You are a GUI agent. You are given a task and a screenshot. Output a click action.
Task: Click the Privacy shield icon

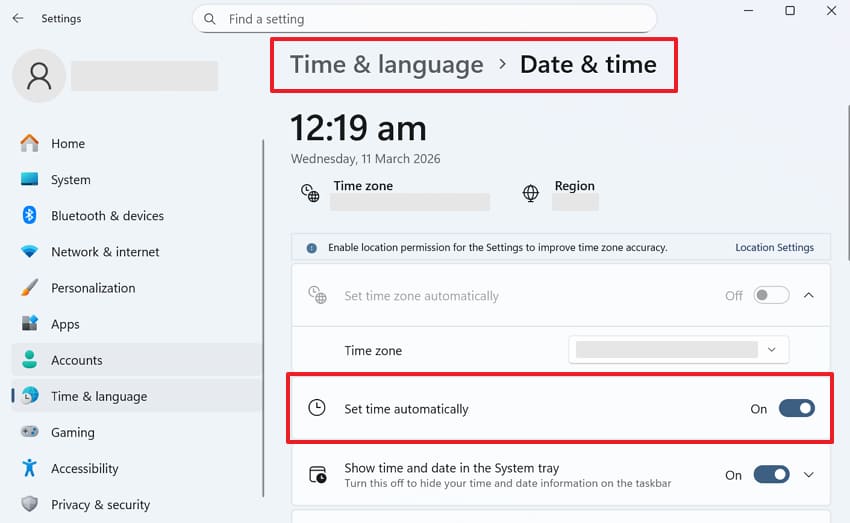[29, 504]
